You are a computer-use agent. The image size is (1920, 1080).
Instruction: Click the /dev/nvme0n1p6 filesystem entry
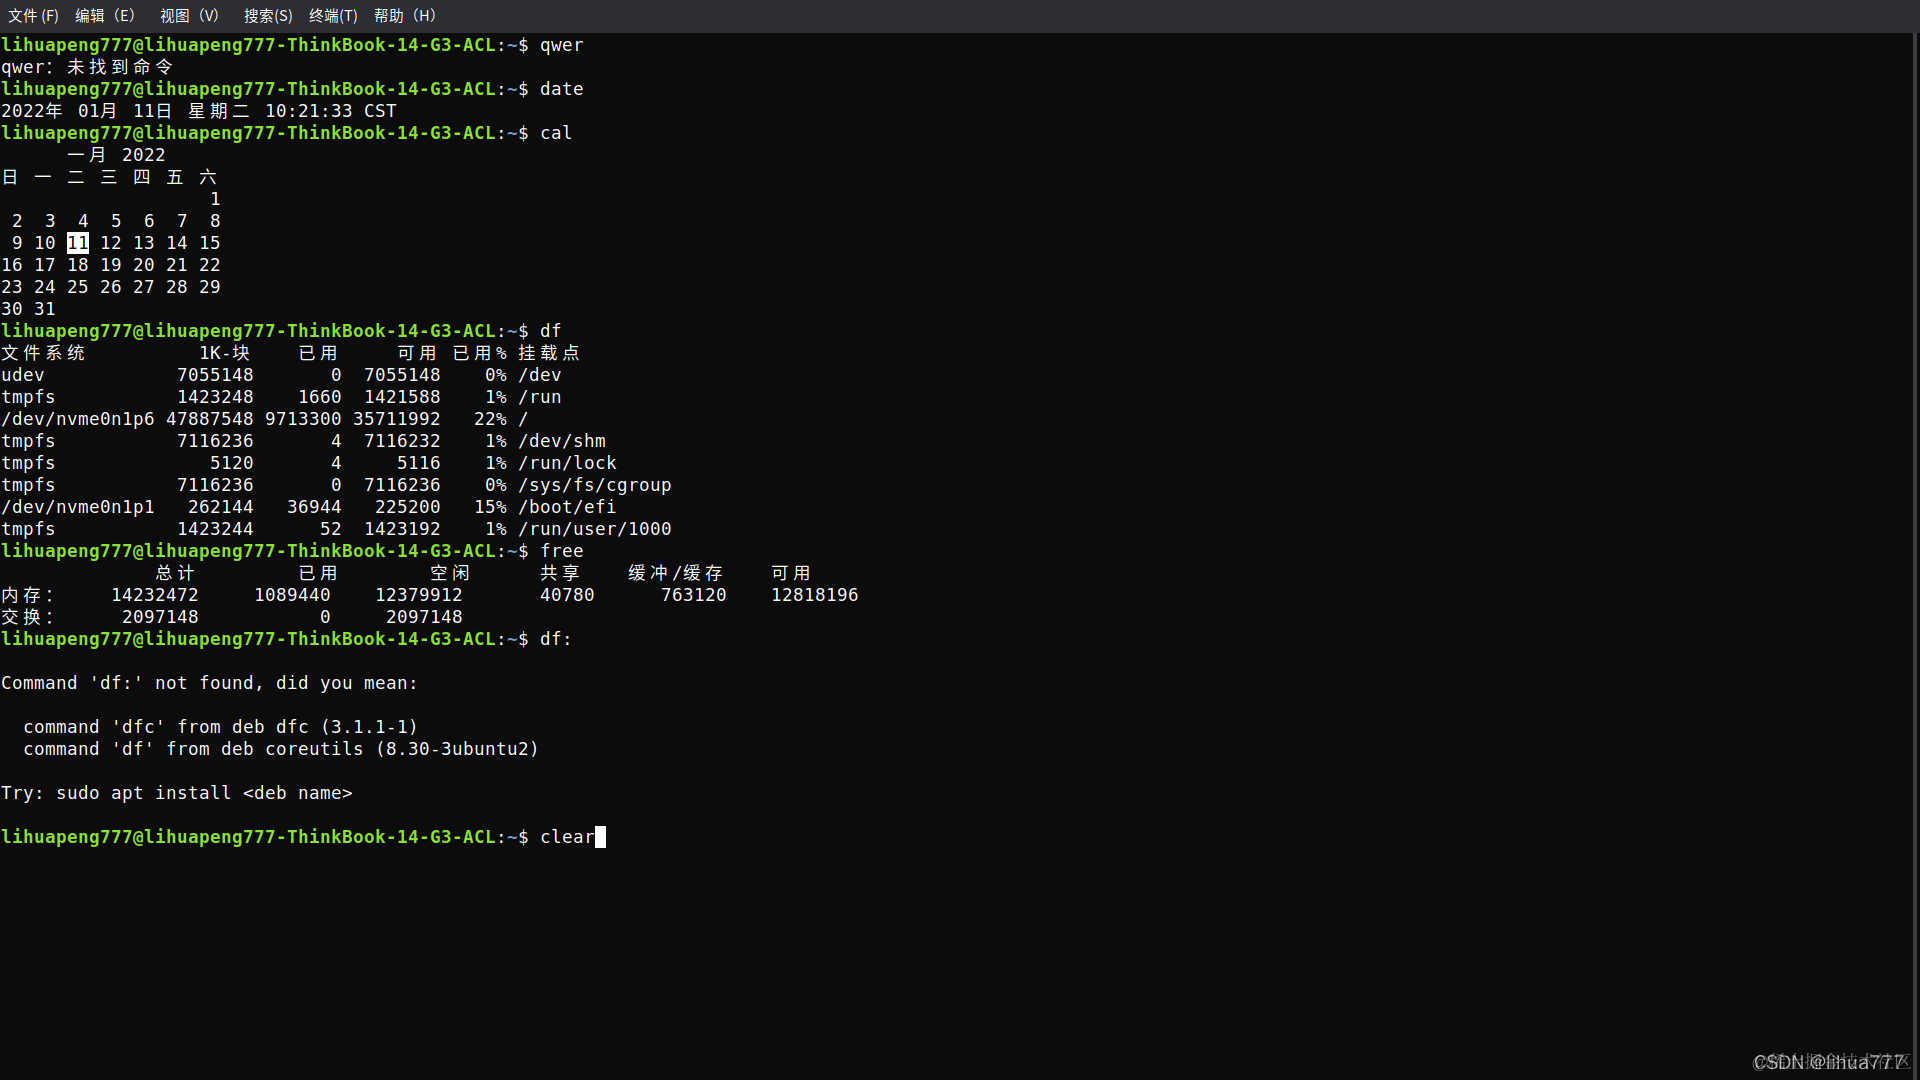[78, 419]
